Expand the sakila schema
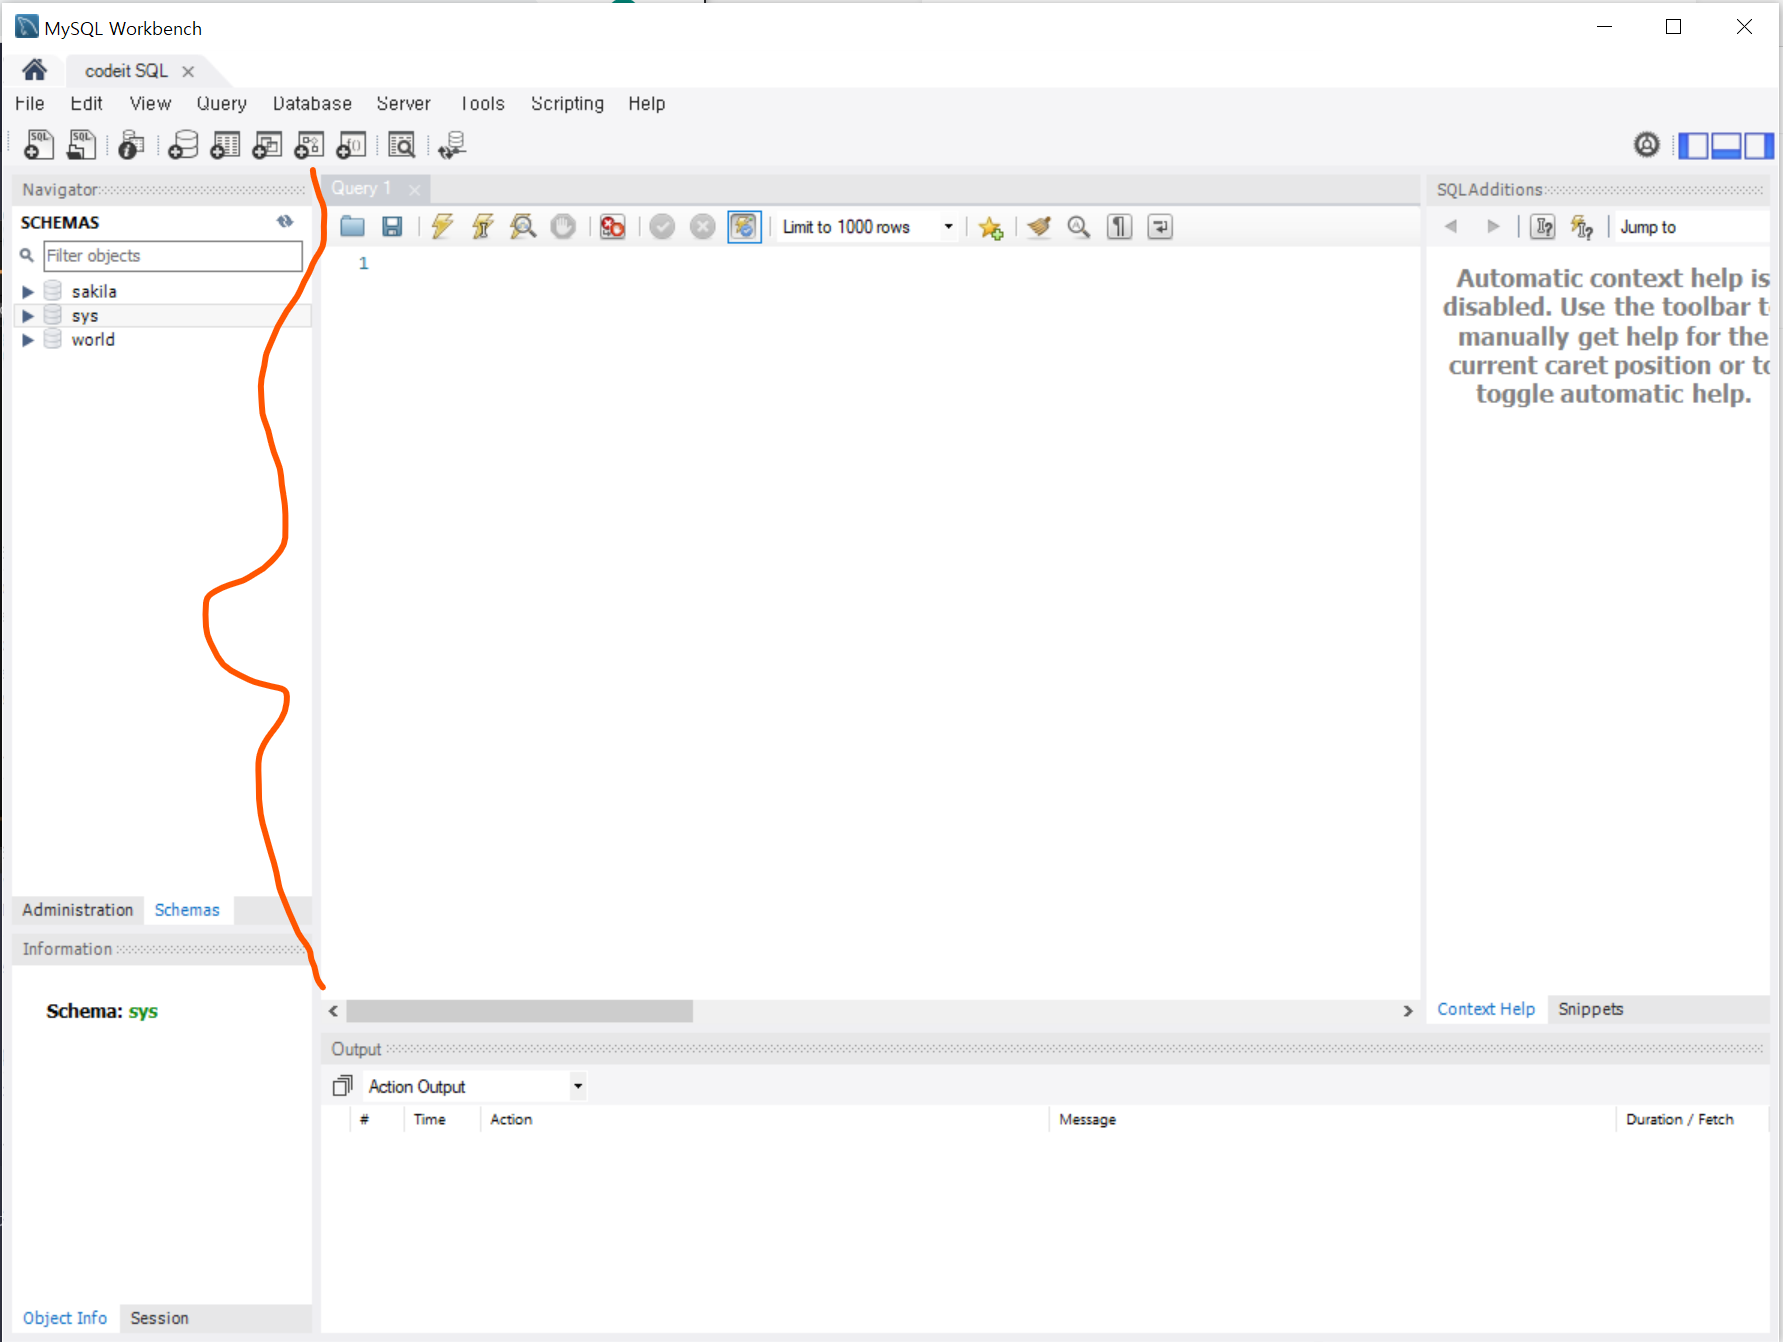This screenshot has width=1783, height=1342. pyautogui.click(x=28, y=292)
